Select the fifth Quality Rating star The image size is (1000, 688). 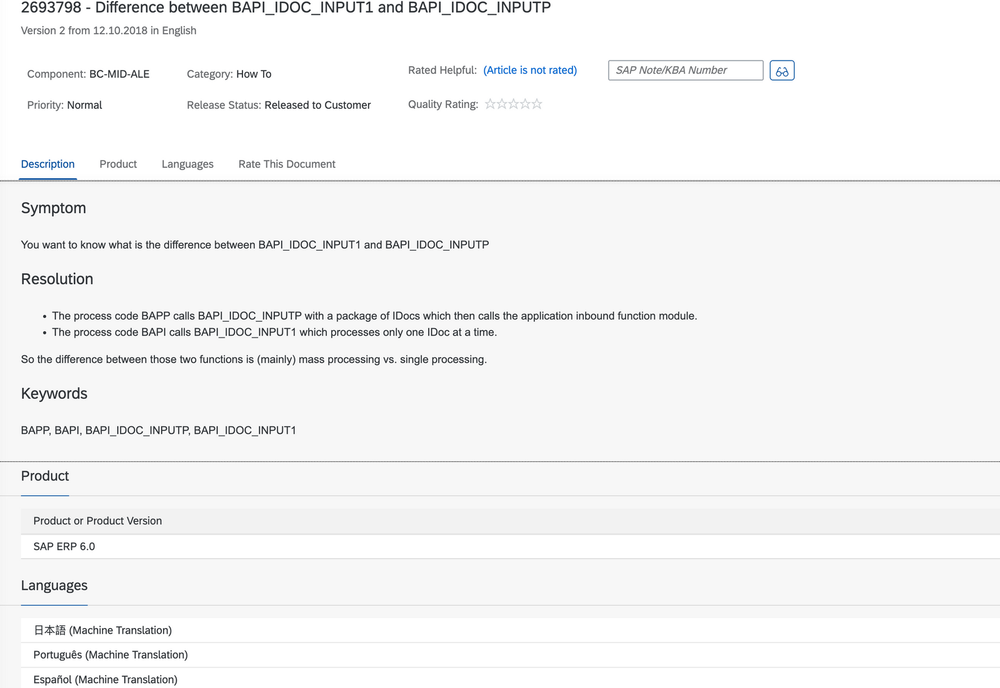537,104
